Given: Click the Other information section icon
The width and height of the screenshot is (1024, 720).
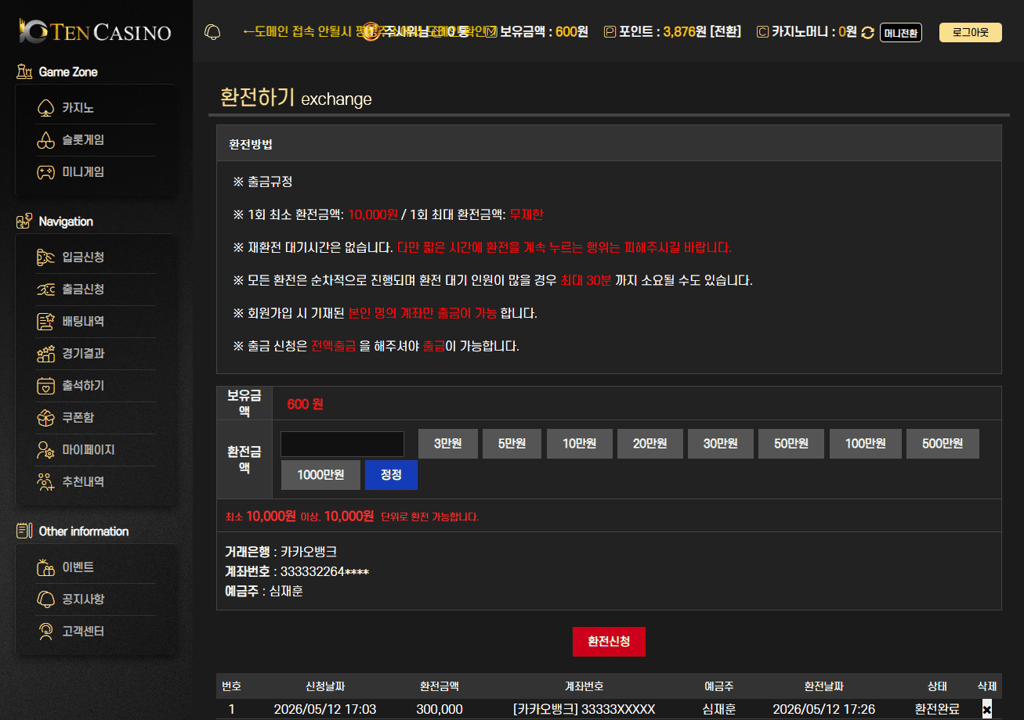Looking at the screenshot, I should [24, 531].
